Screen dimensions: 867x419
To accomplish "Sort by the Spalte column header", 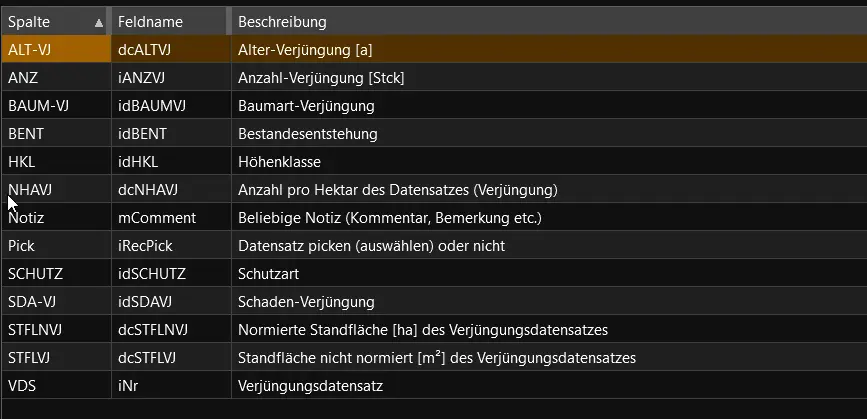I will coord(40,22).
